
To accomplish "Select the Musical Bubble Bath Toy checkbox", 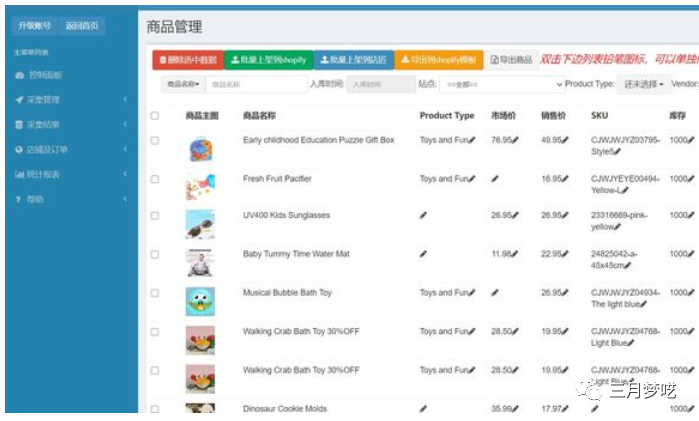I will [154, 294].
